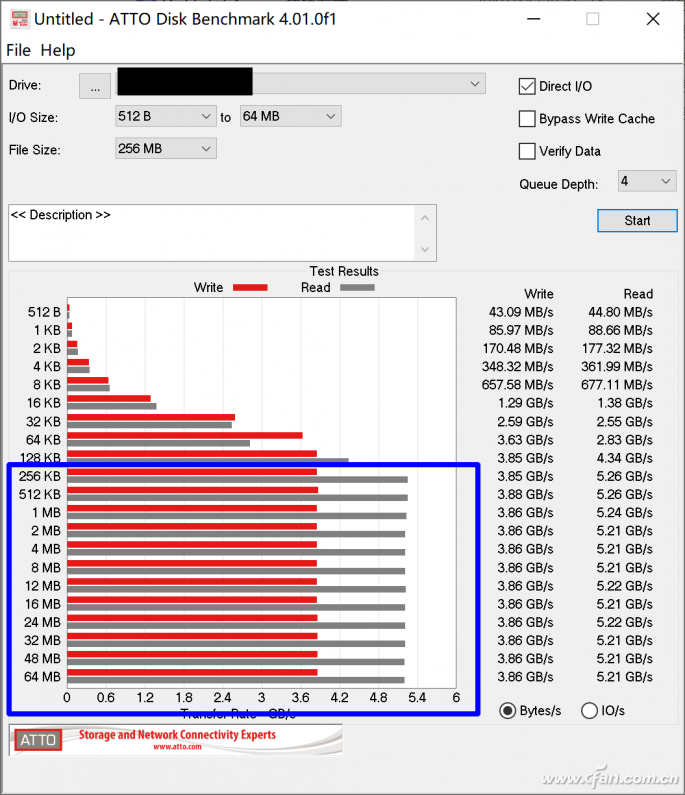Click the ATTO app icon in title bar
Image resolution: width=685 pixels, height=795 pixels.
click(x=20, y=19)
